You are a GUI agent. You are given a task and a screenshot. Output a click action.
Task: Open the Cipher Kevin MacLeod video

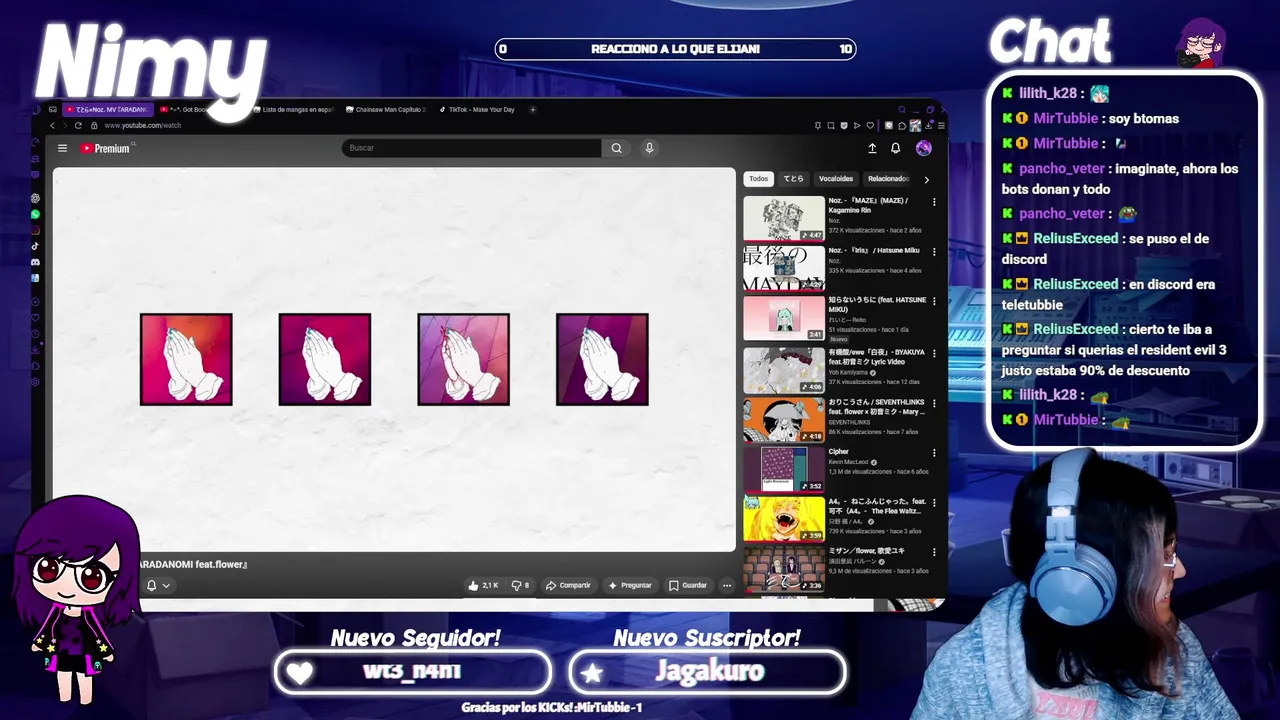pyautogui.click(x=784, y=470)
